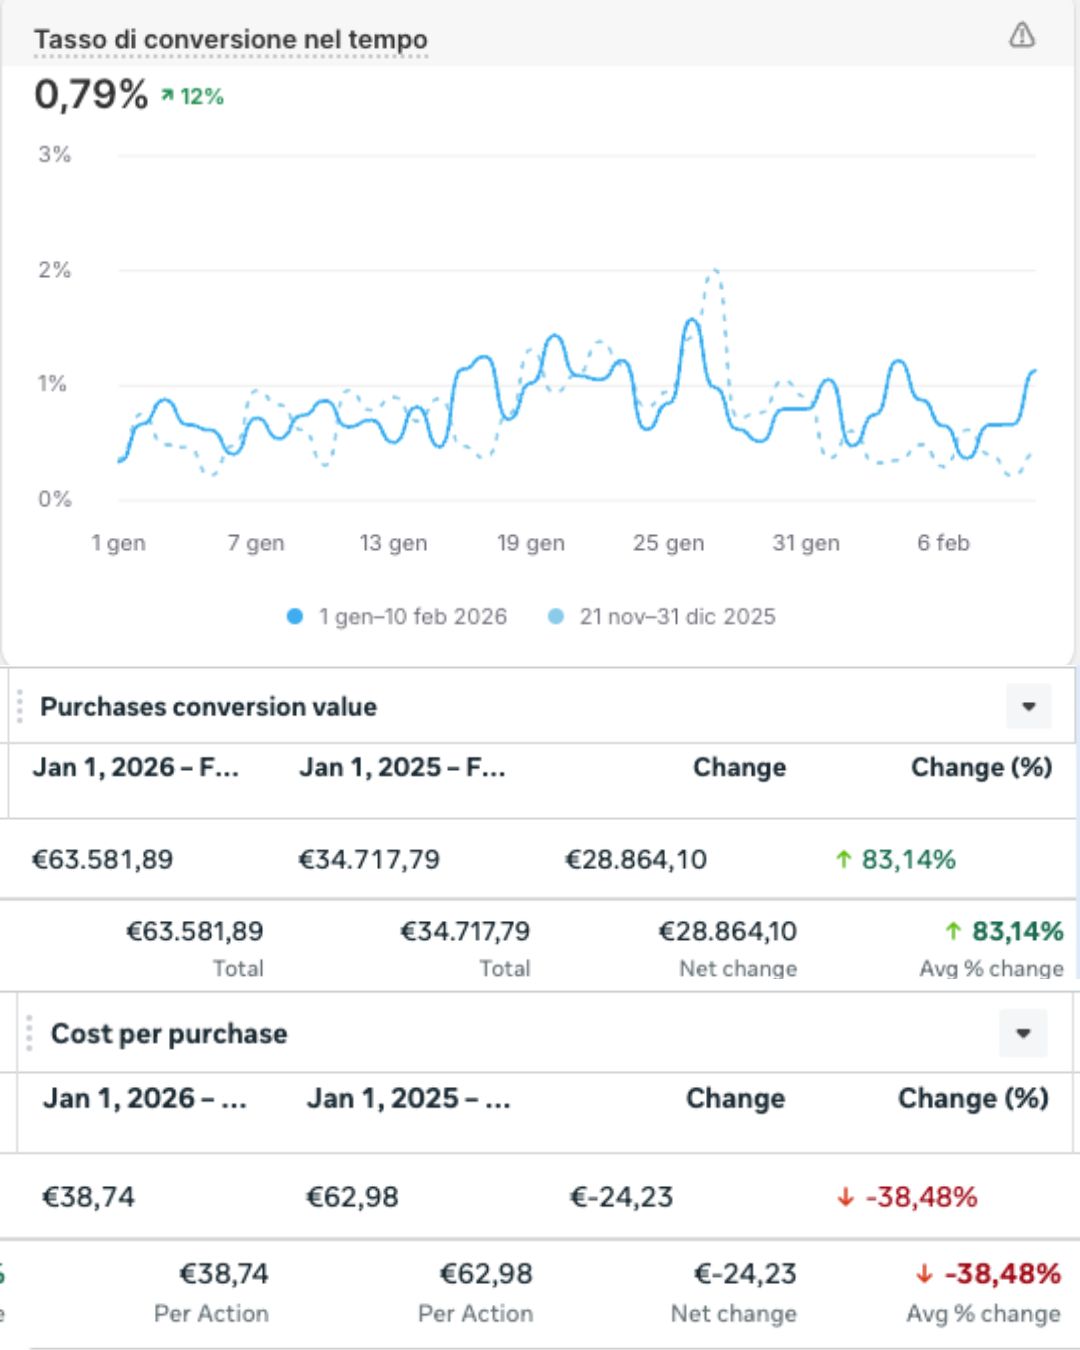Toggle the 21 nov–31 dic 2025 legend series

[676, 616]
